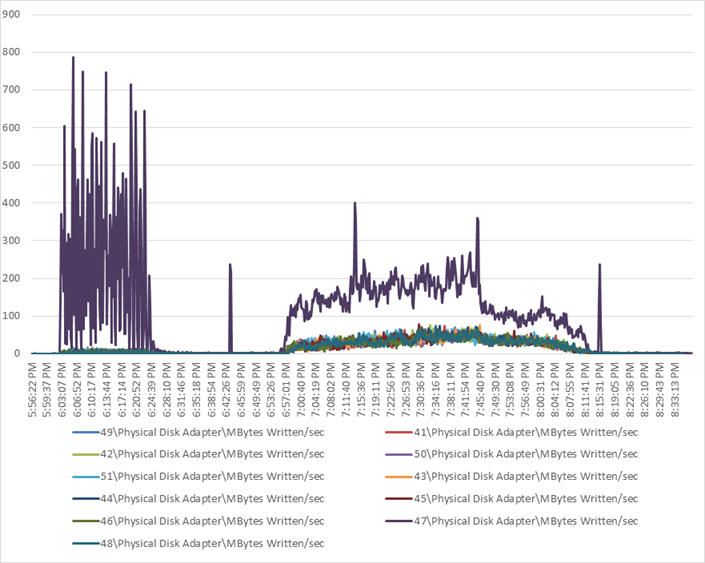Click the blue line swatch for adapter 49
The width and height of the screenshot is (705, 563).
[x=85, y=433]
